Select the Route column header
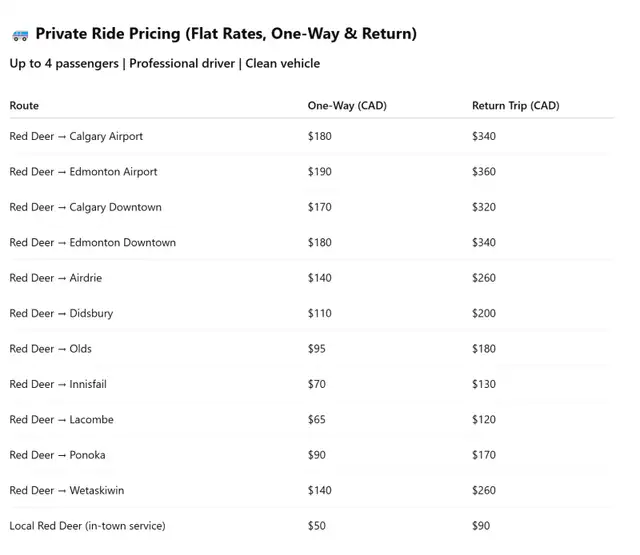Viewport: 640px width, 555px height. click(x=24, y=106)
